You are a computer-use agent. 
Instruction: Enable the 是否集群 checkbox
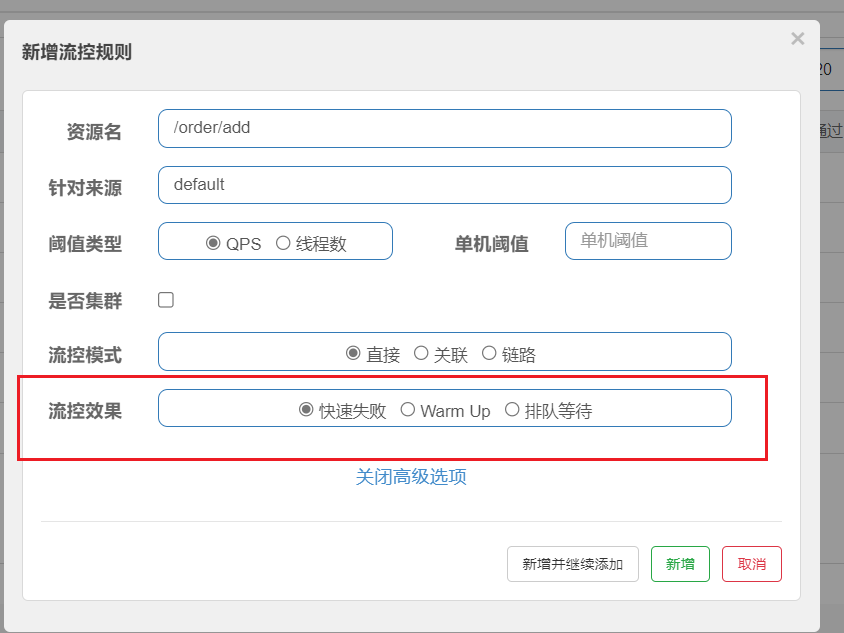[166, 300]
